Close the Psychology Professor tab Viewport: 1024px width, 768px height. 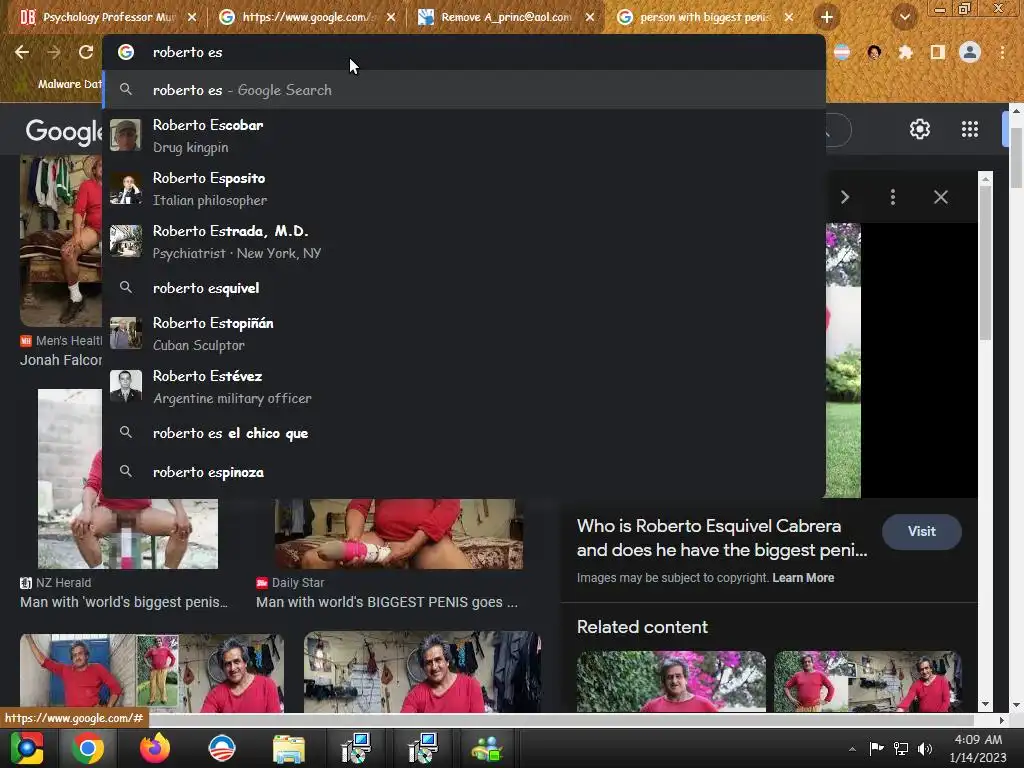point(192,17)
